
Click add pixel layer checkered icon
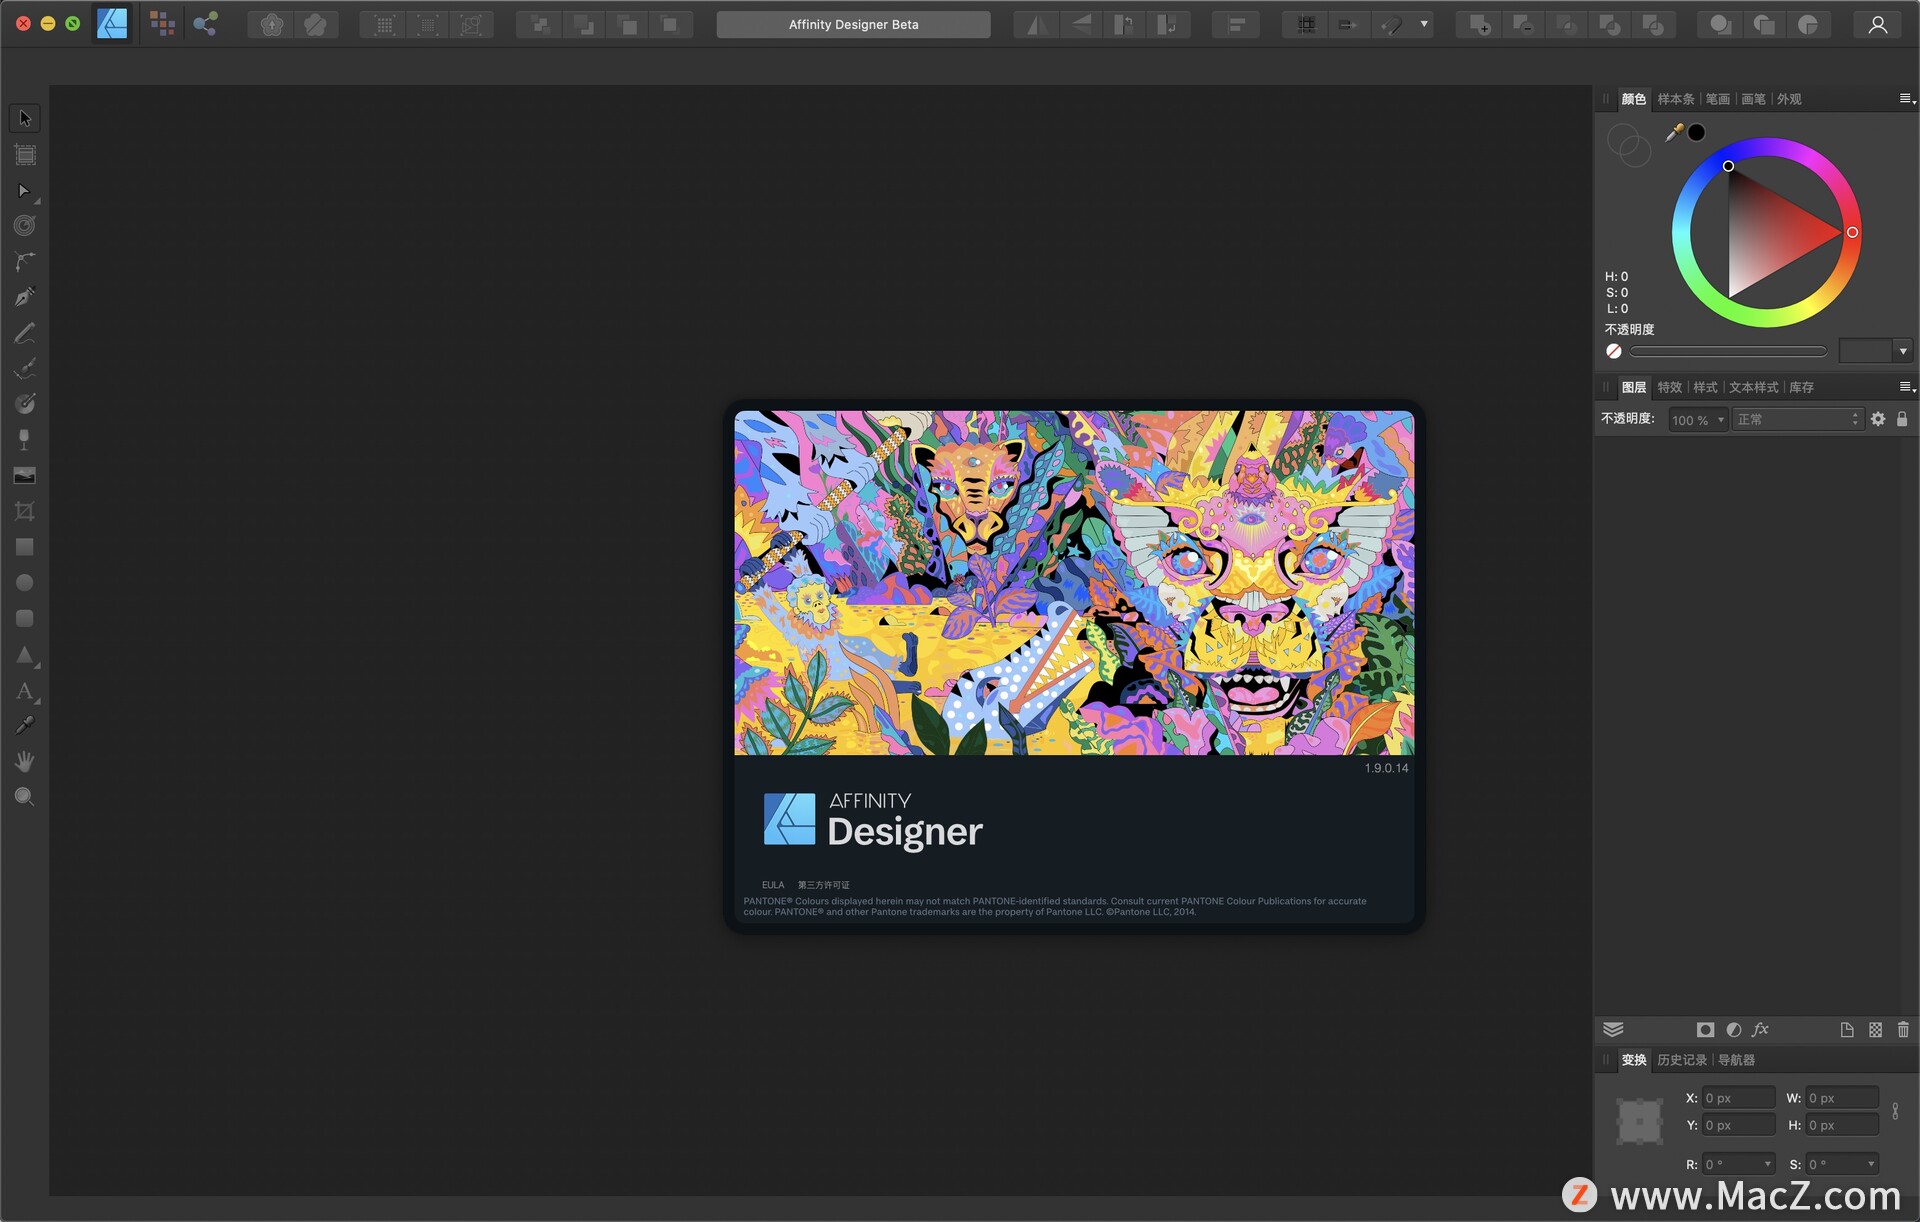pyautogui.click(x=1875, y=1030)
